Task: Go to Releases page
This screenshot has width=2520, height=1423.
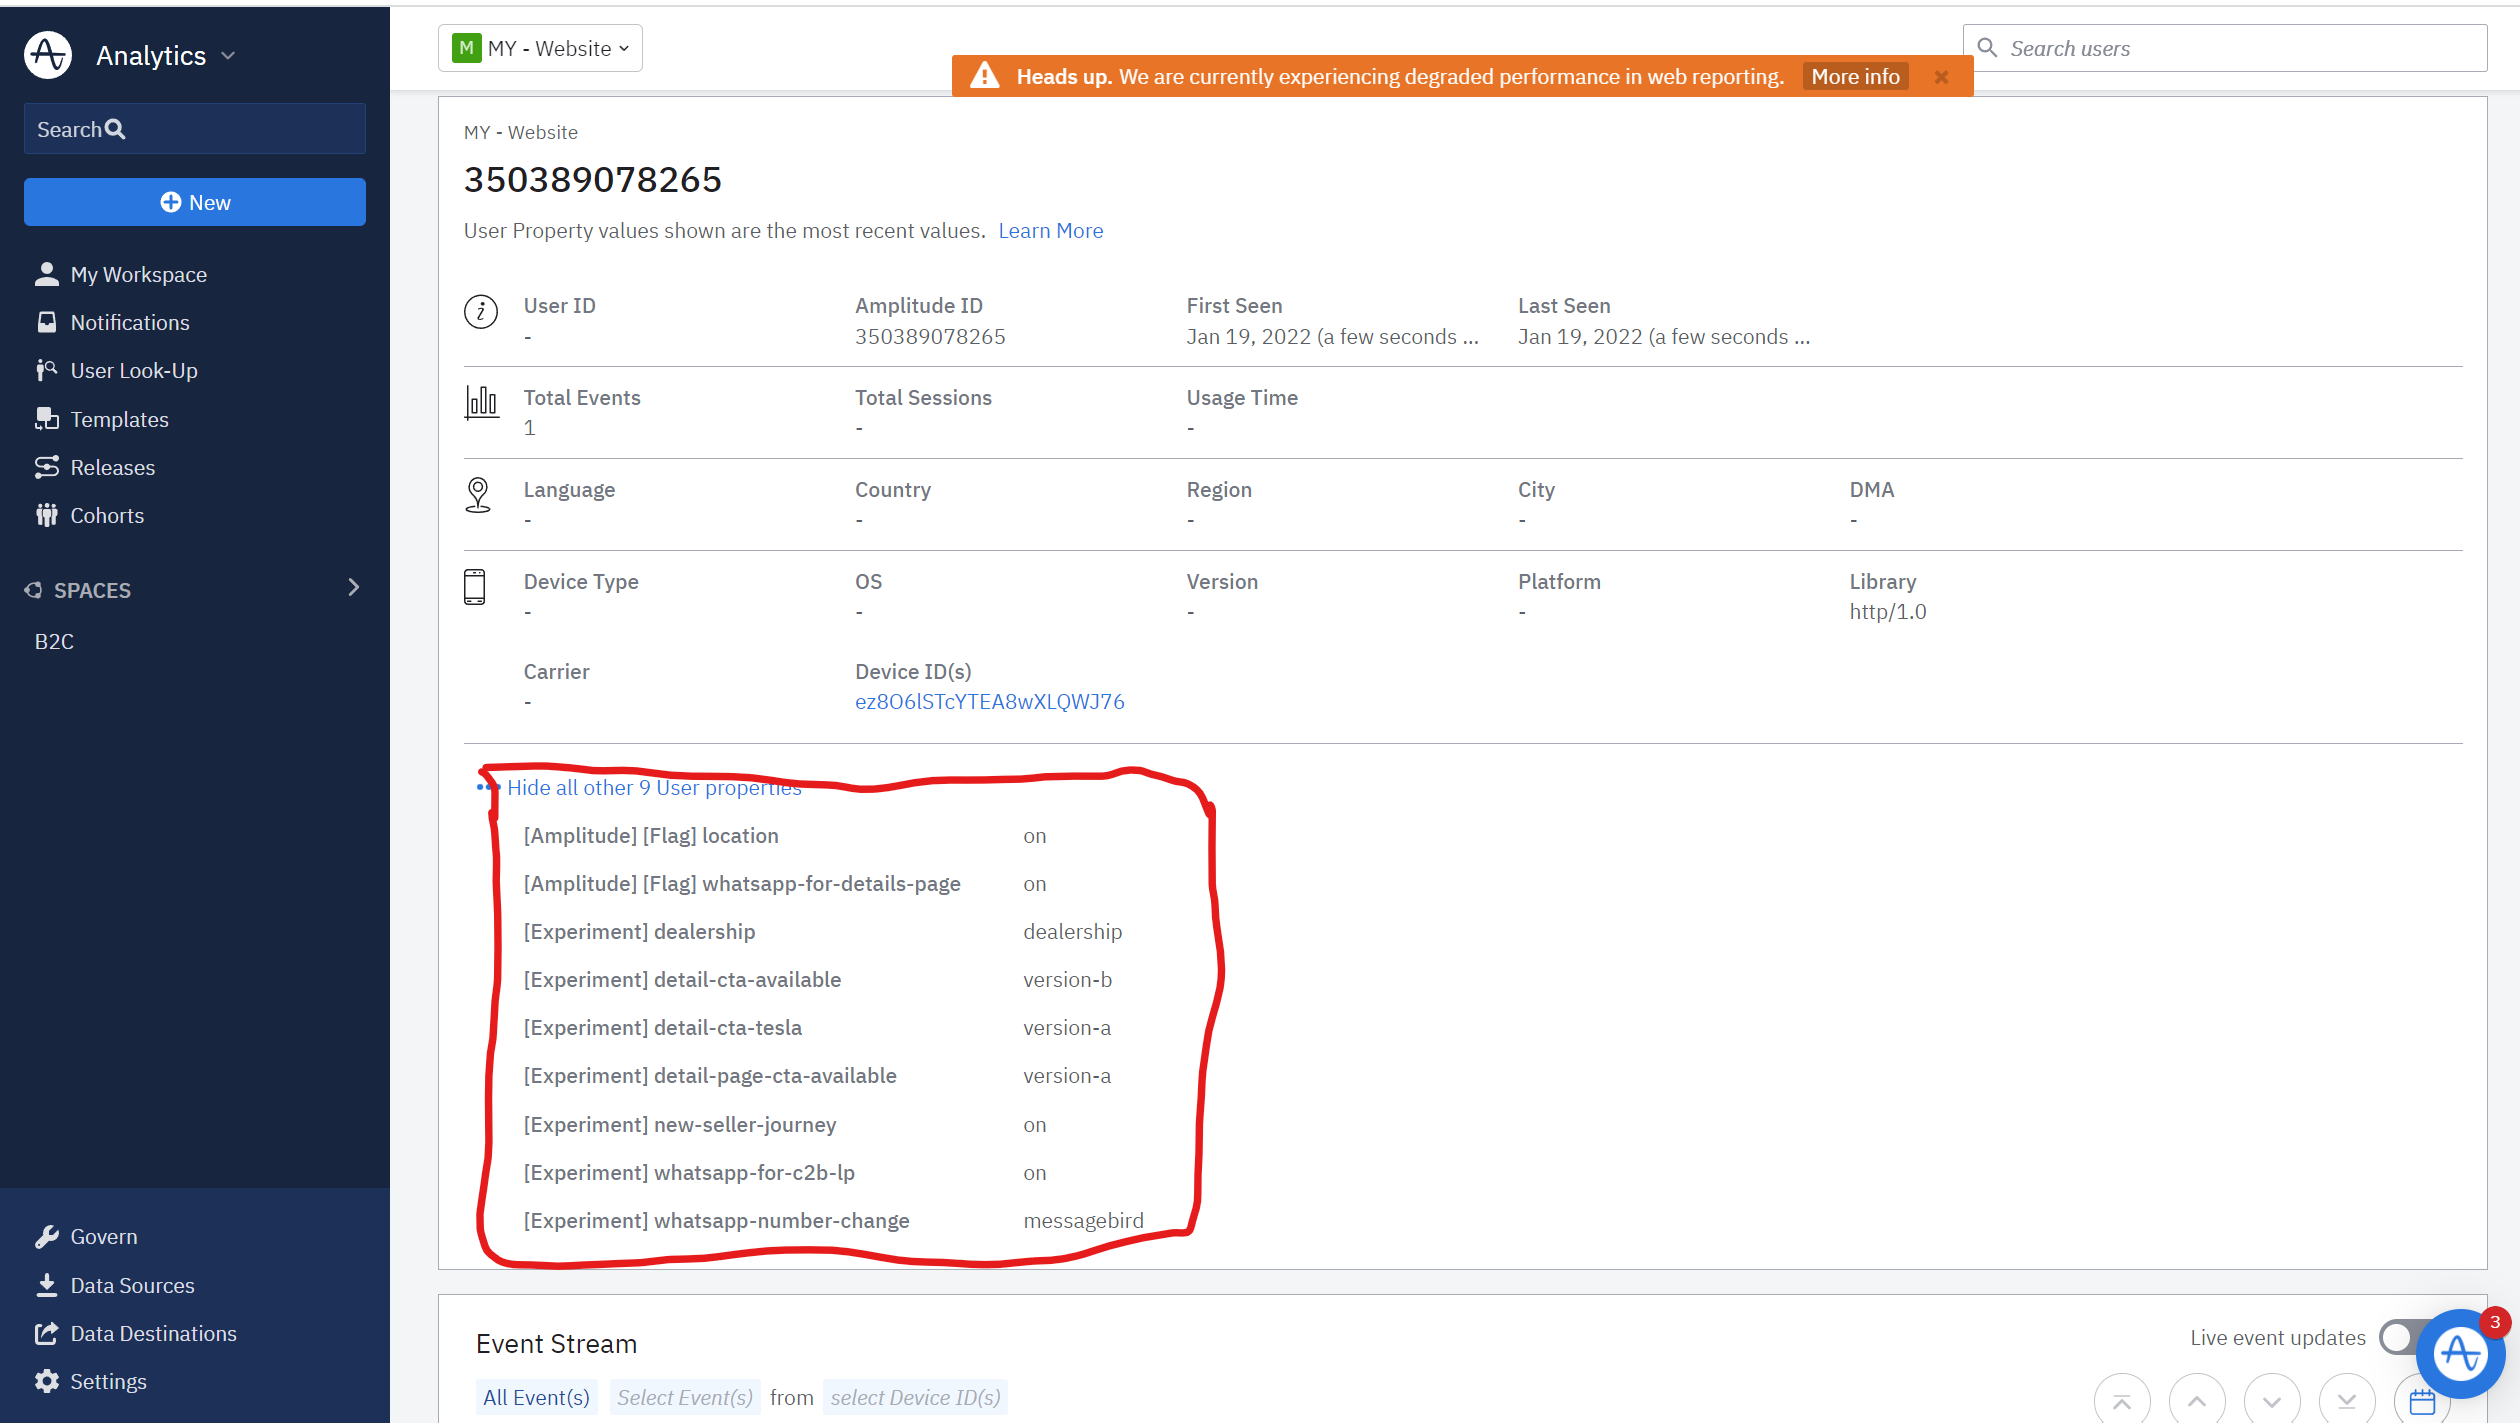Action: coord(112,468)
